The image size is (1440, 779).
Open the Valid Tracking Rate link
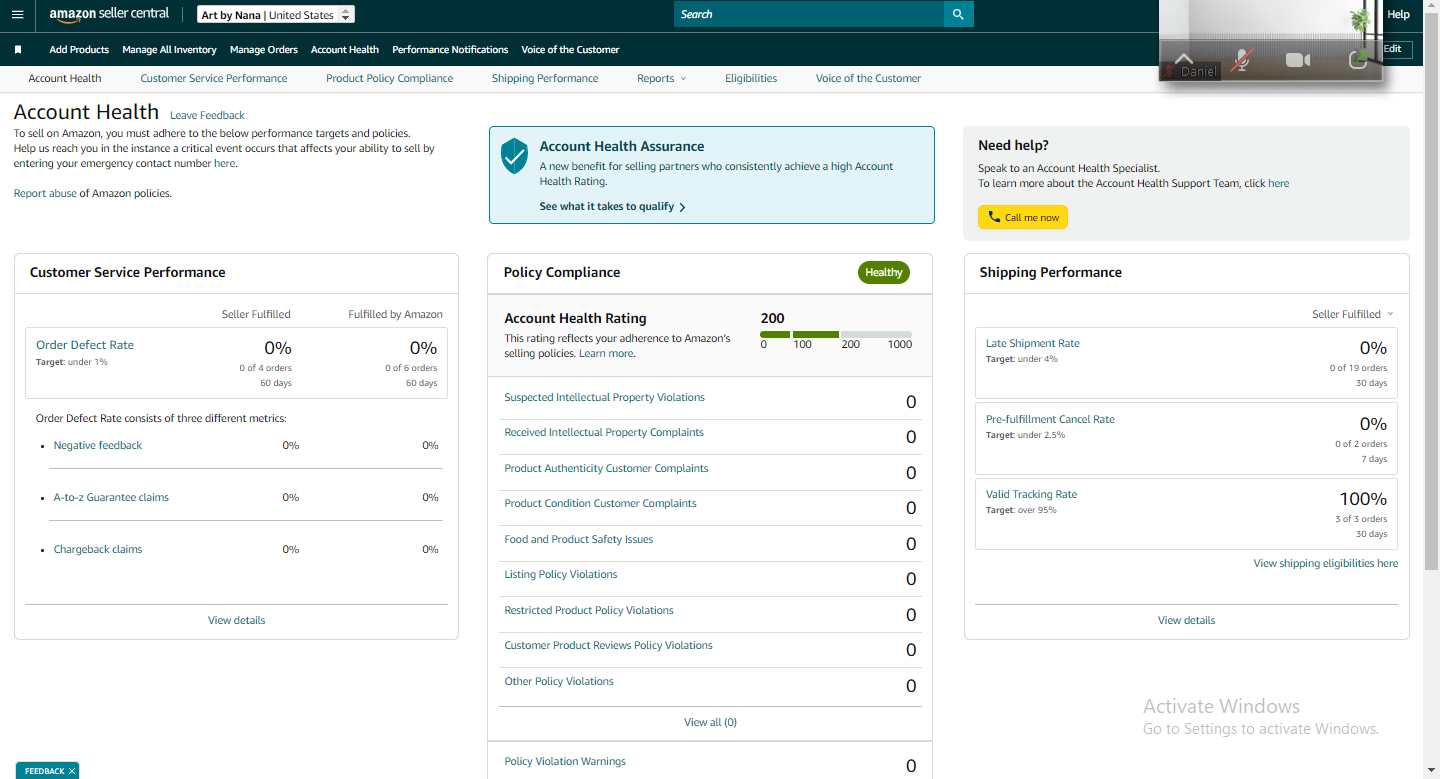(x=1031, y=494)
